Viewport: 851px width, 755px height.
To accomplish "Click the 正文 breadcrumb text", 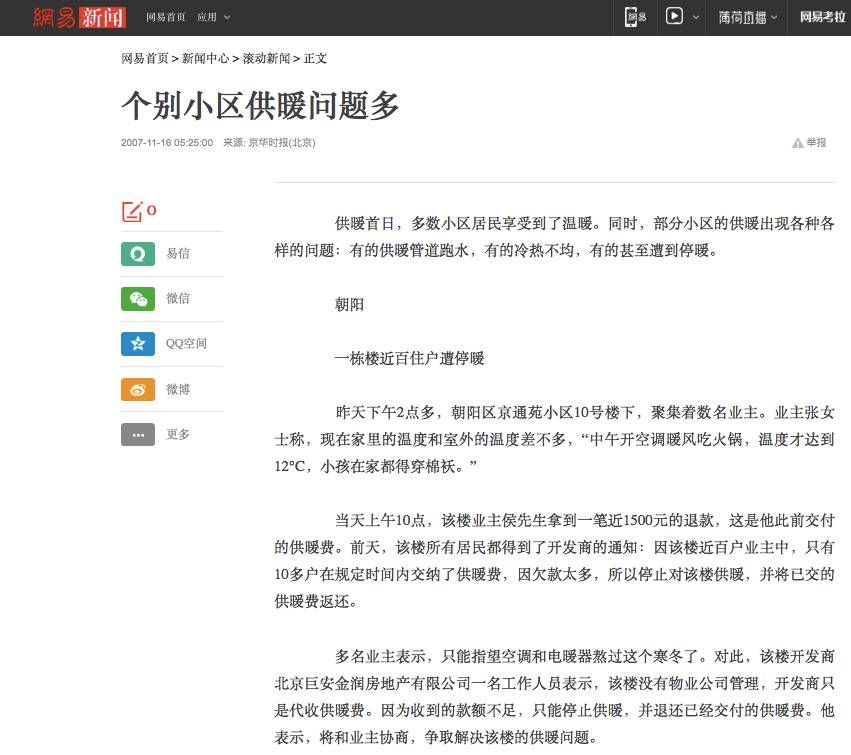I will click(315, 58).
